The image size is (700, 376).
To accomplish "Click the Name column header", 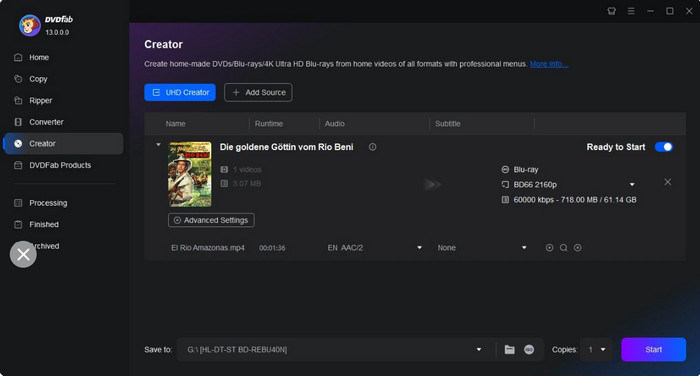I will (x=175, y=124).
